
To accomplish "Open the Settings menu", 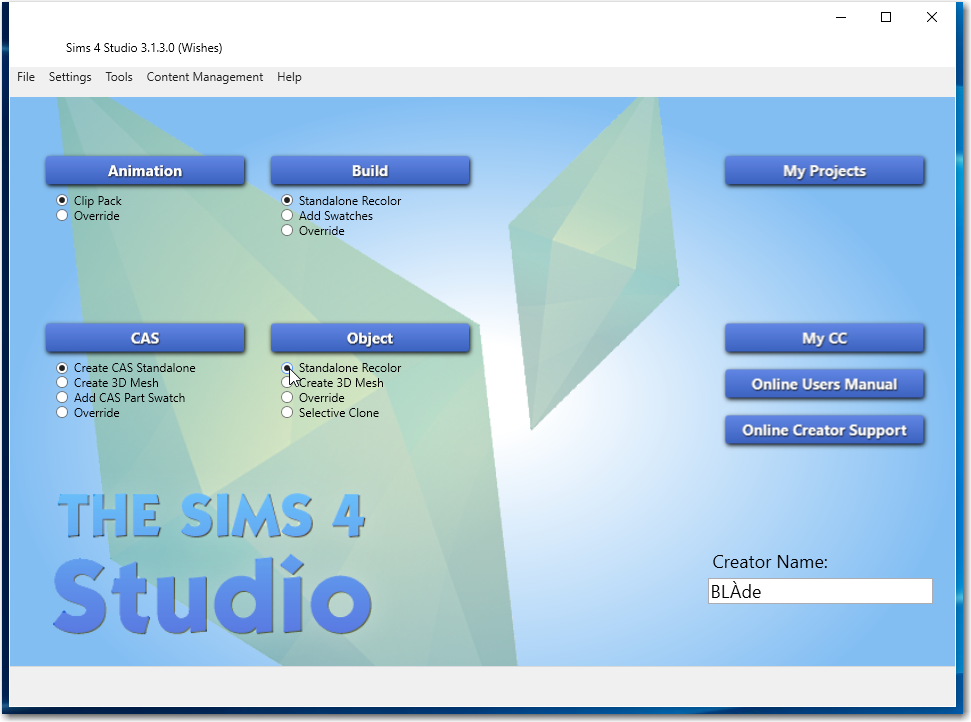I will click(x=70, y=77).
